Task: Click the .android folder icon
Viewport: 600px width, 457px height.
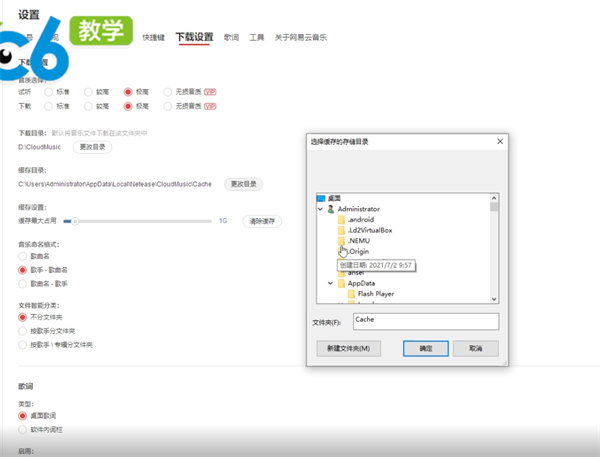Action: [x=341, y=220]
